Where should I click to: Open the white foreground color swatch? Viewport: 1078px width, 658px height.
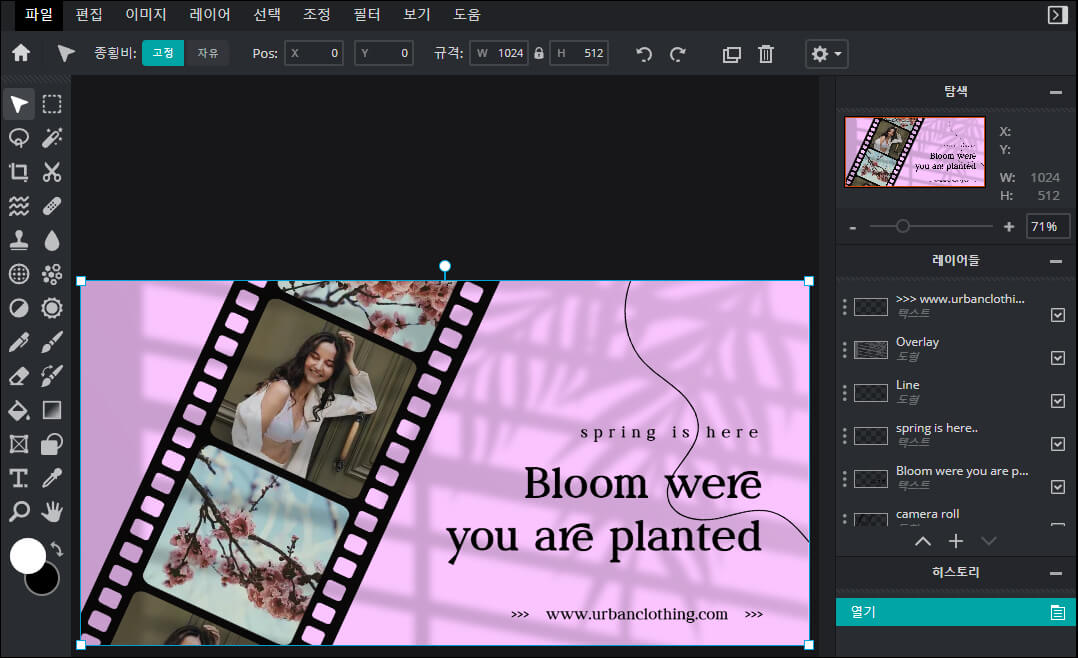point(28,556)
